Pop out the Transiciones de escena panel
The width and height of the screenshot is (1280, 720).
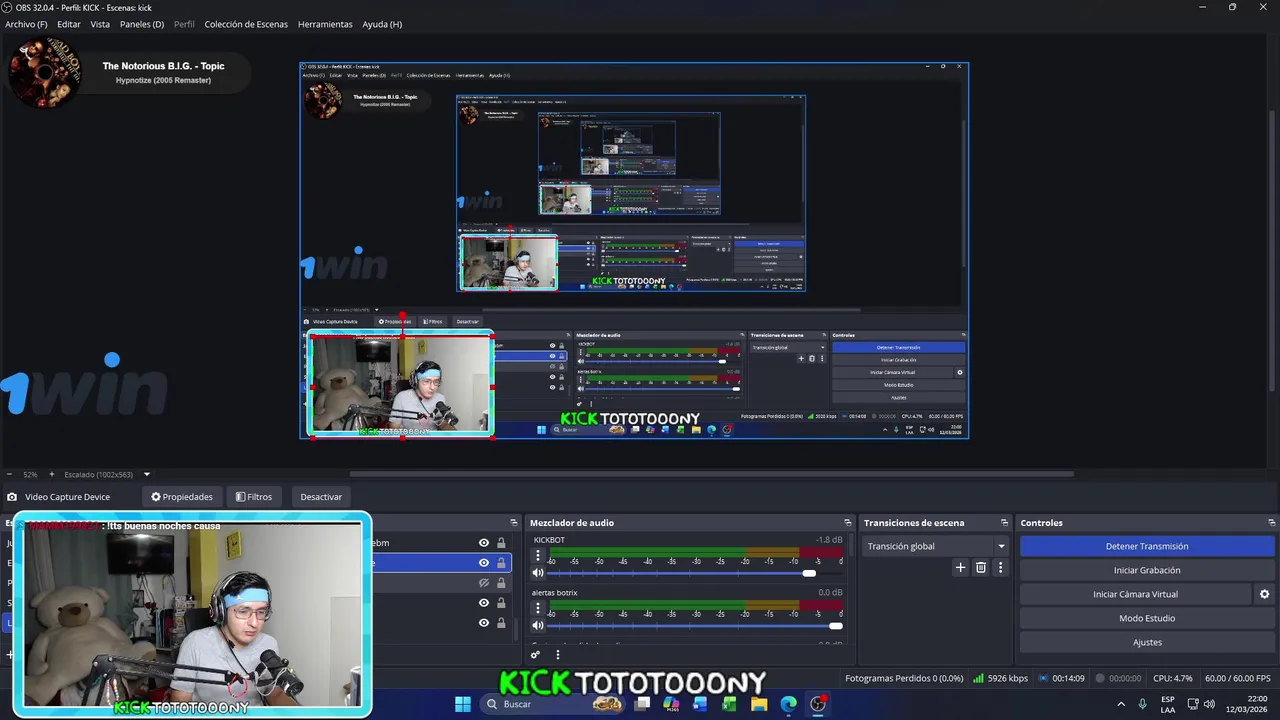[x=1005, y=523]
